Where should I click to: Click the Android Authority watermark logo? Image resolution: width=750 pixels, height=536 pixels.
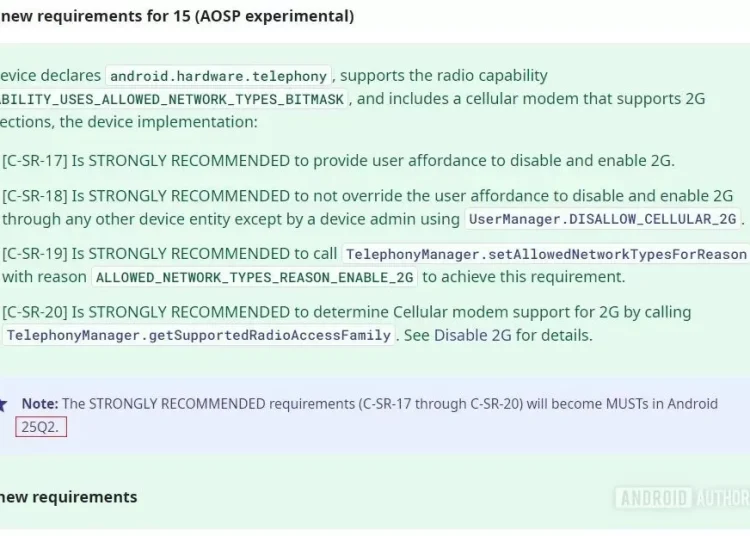click(x=682, y=498)
